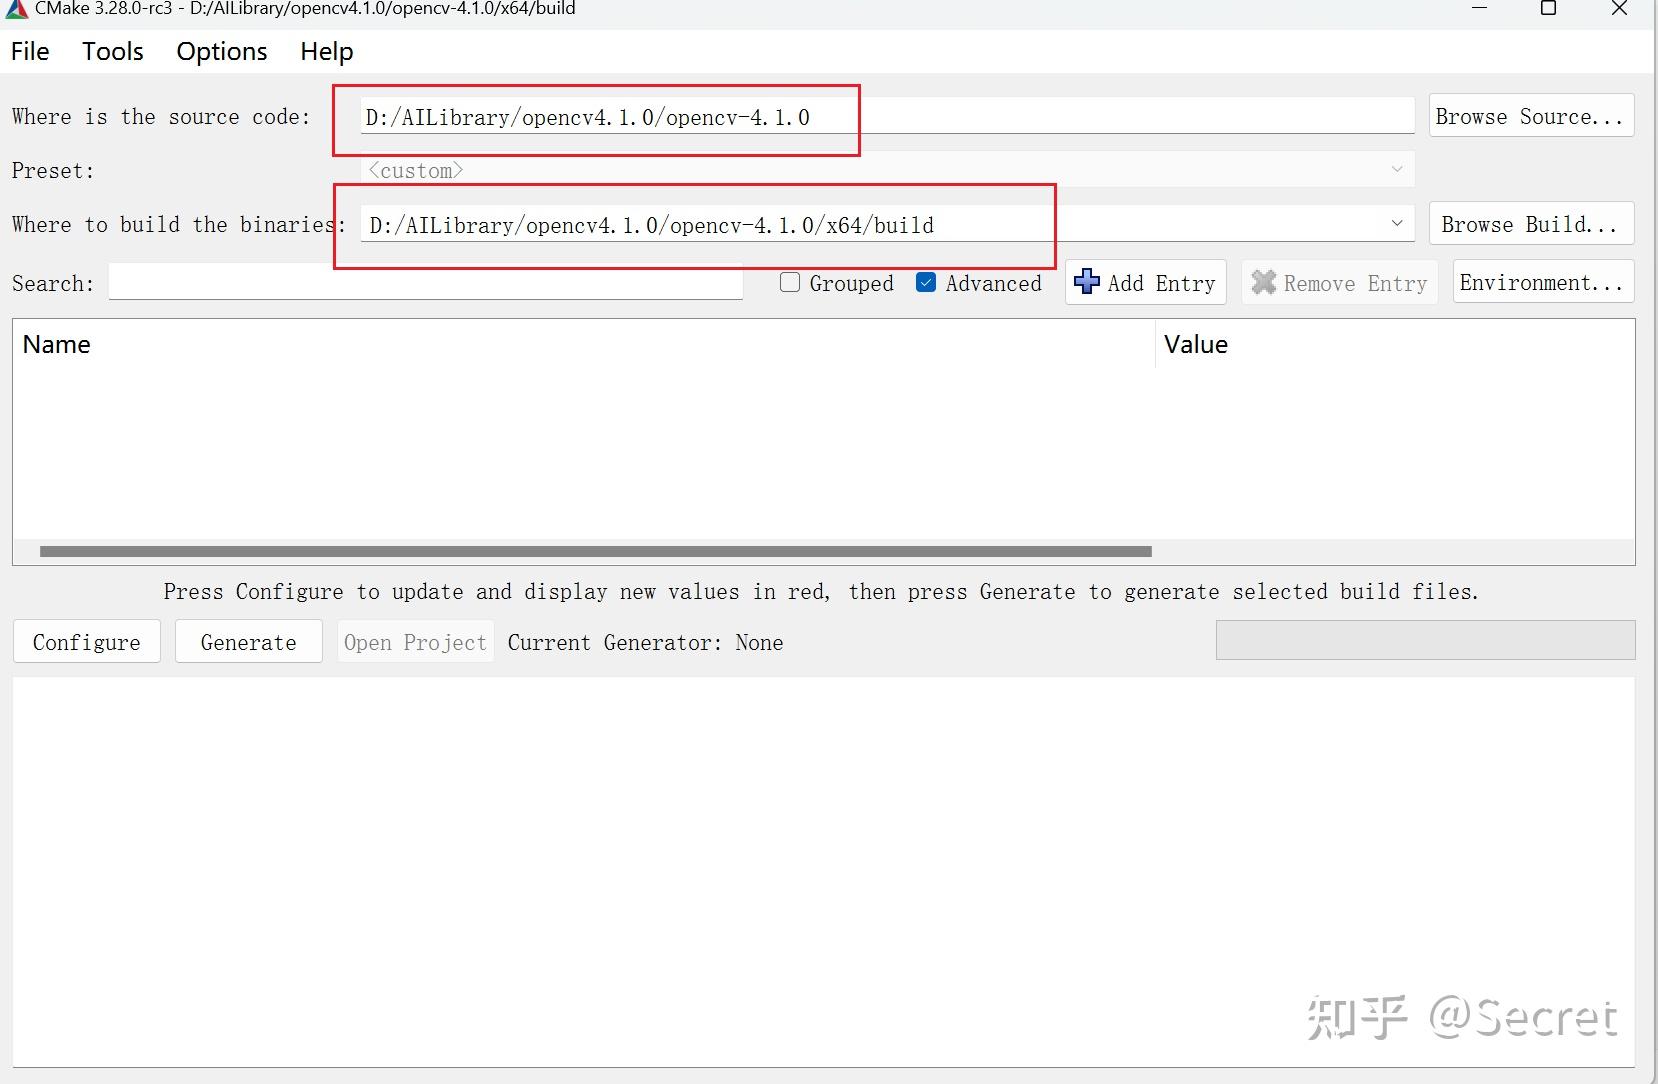The height and width of the screenshot is (1084, 1658).
Task: Click the Name column header
Action: [583, 344]
